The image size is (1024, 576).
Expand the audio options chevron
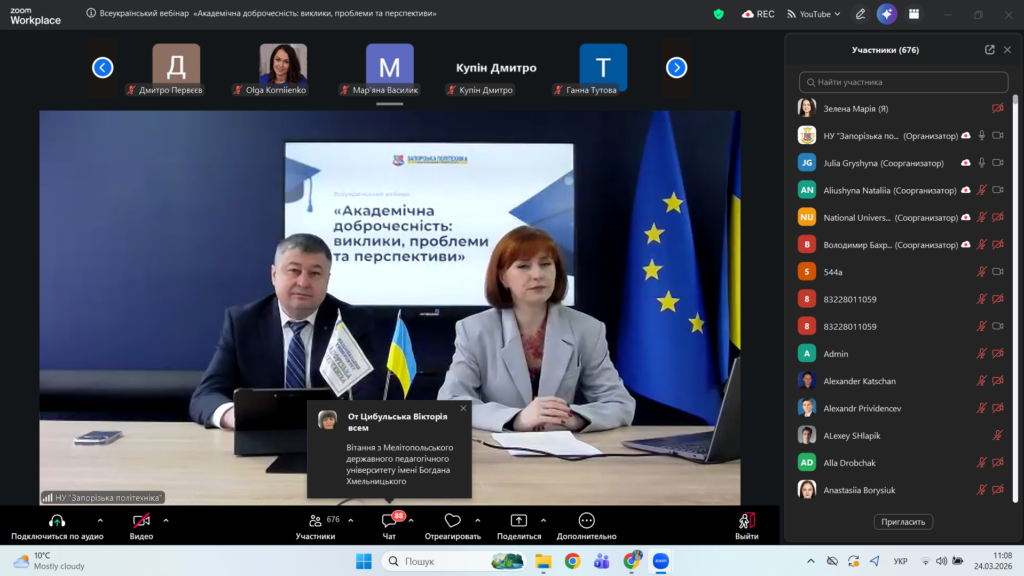[x=100, y=520]
